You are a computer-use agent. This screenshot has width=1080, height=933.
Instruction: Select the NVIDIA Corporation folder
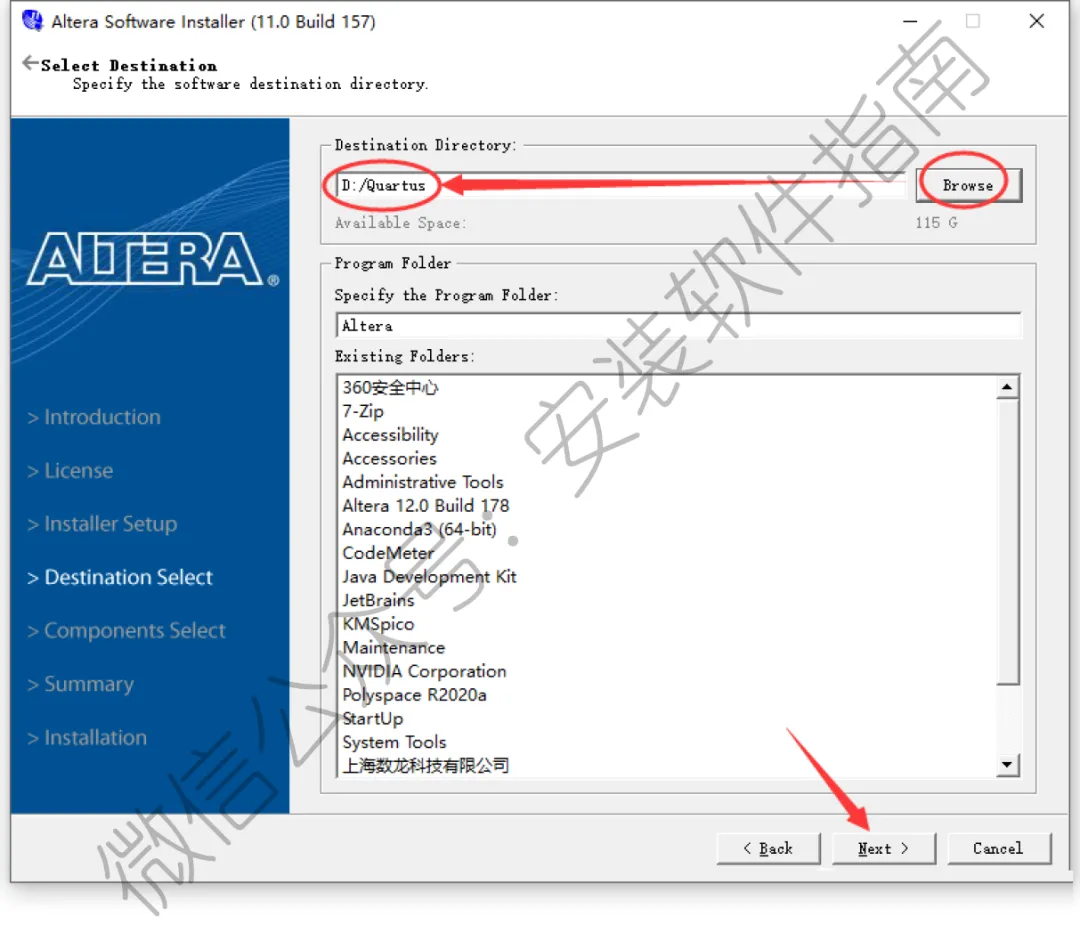[x=424, y=671]
